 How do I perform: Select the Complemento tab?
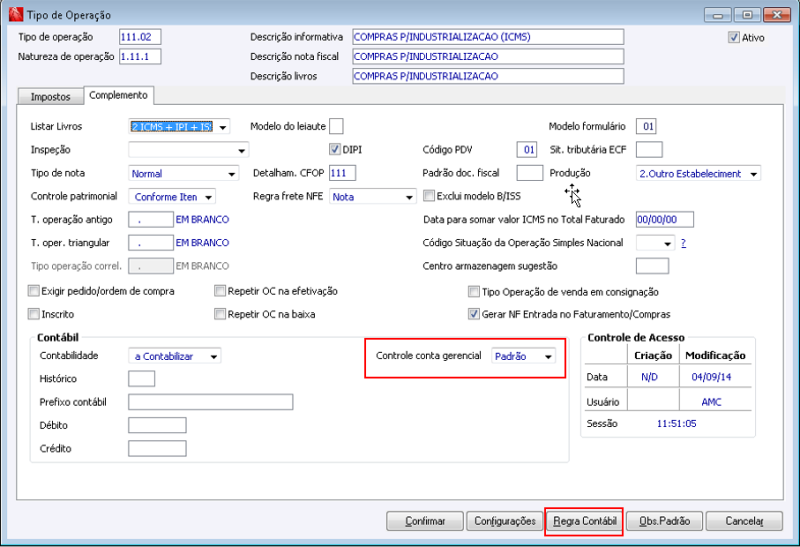tap(118, 95)
